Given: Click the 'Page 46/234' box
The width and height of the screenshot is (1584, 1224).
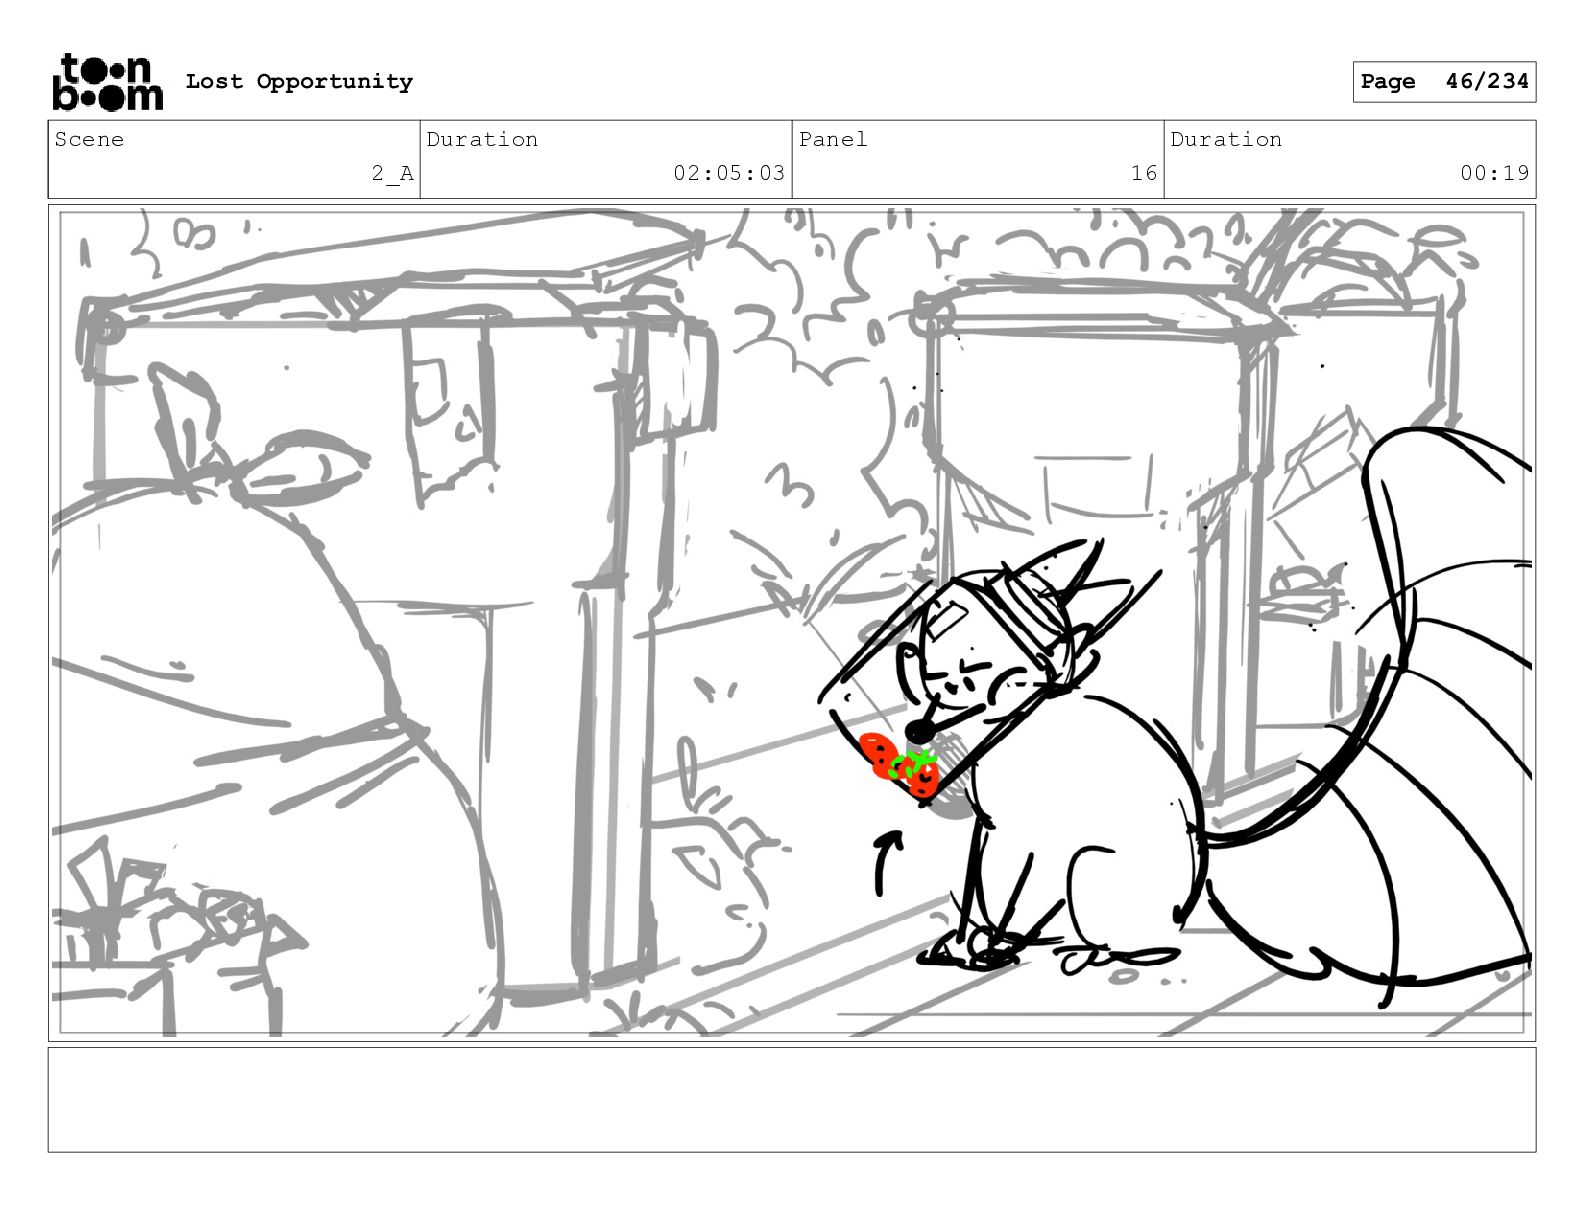Looking at the screenshot, I should click(x=1444, y=82).
